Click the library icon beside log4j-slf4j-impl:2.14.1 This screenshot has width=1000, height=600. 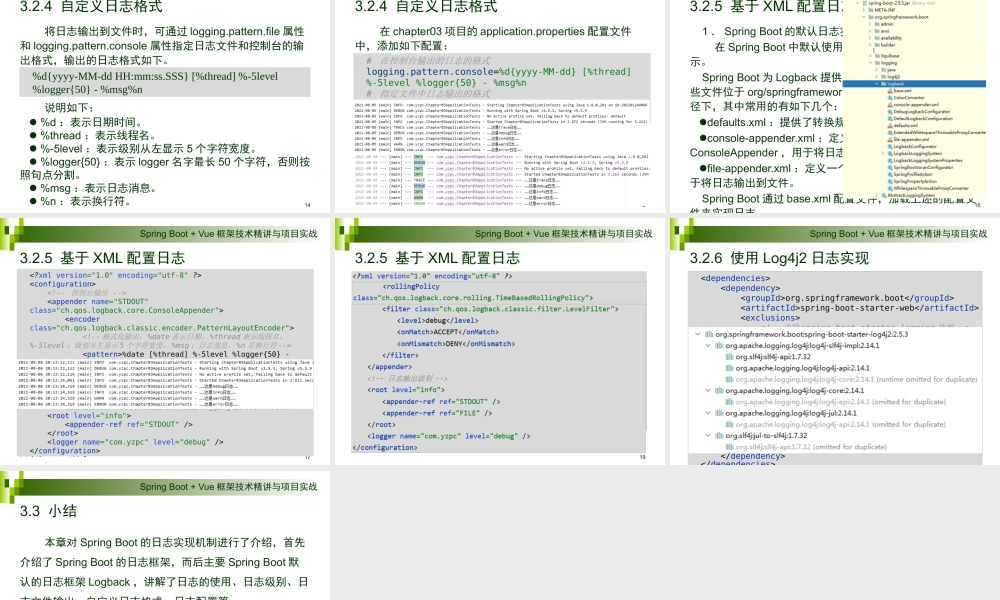(720, 345)
